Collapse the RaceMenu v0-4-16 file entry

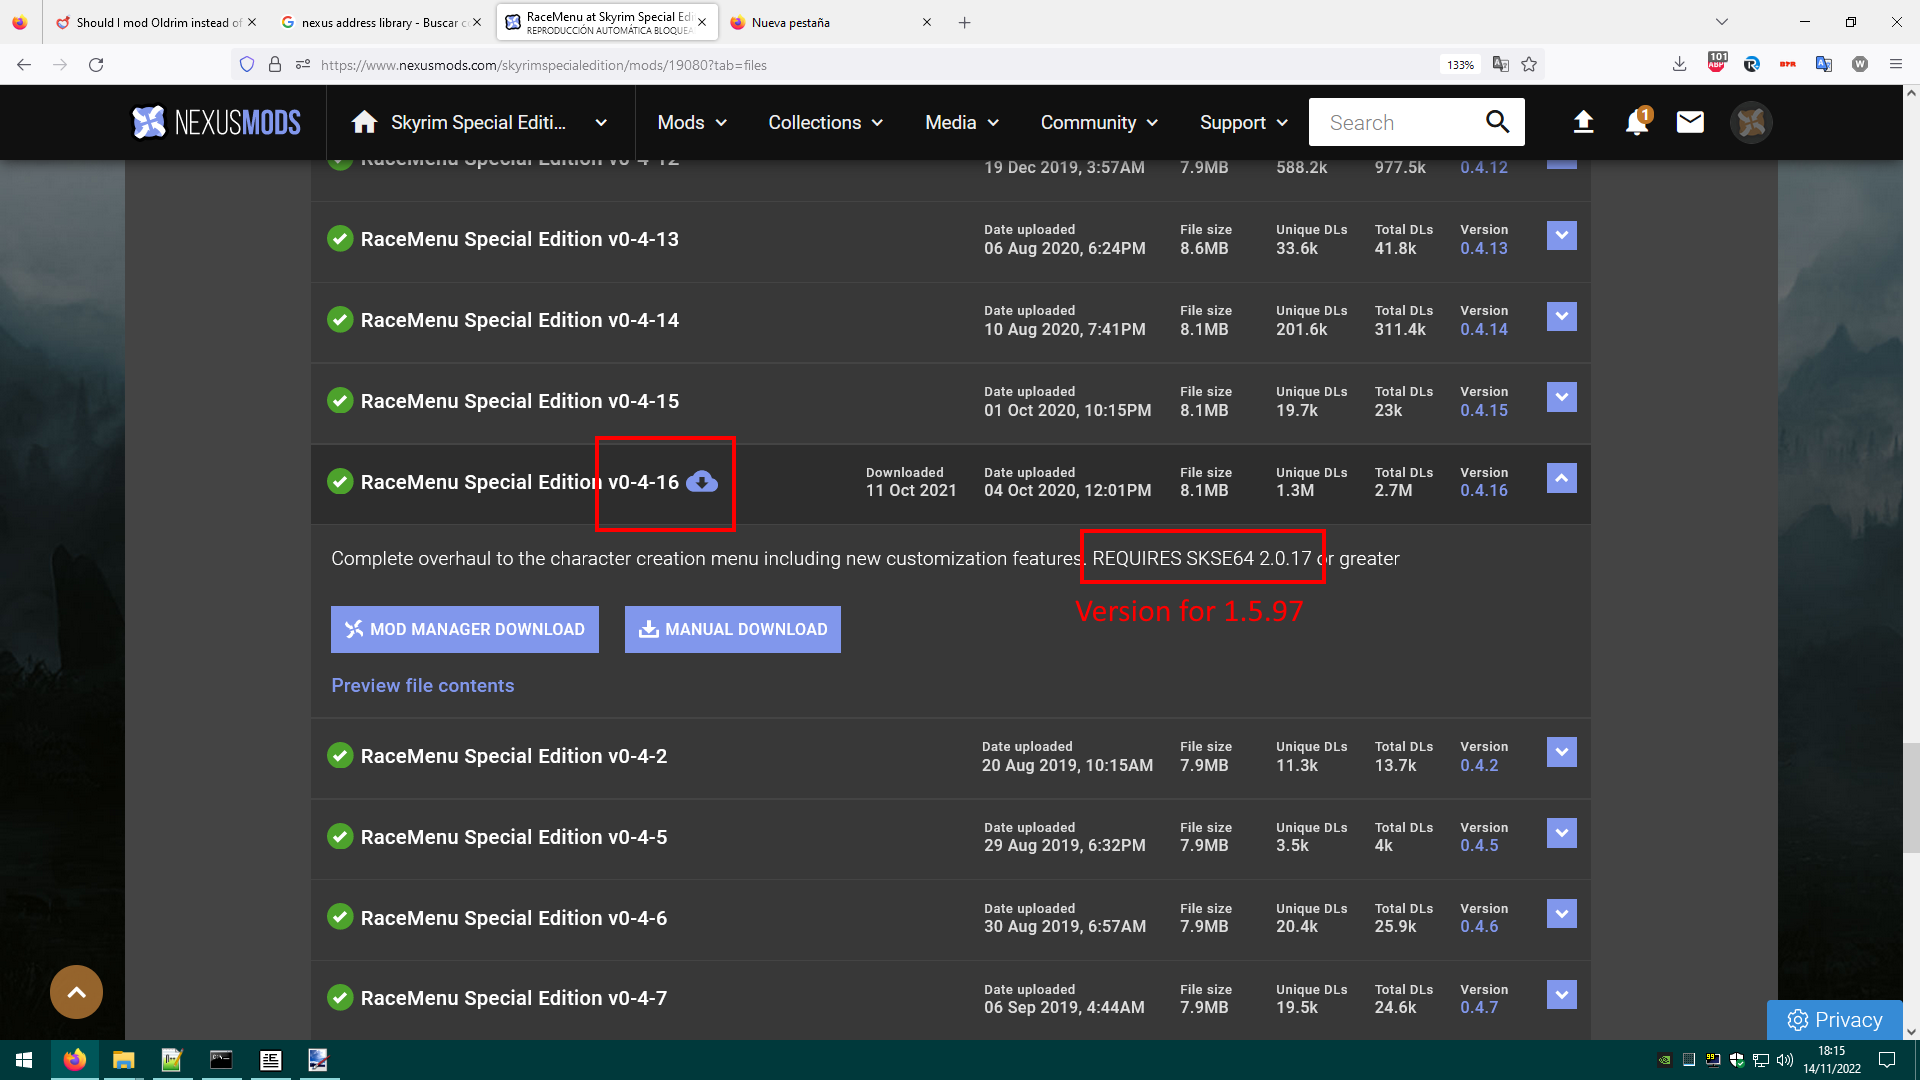tap(1561, 479)
